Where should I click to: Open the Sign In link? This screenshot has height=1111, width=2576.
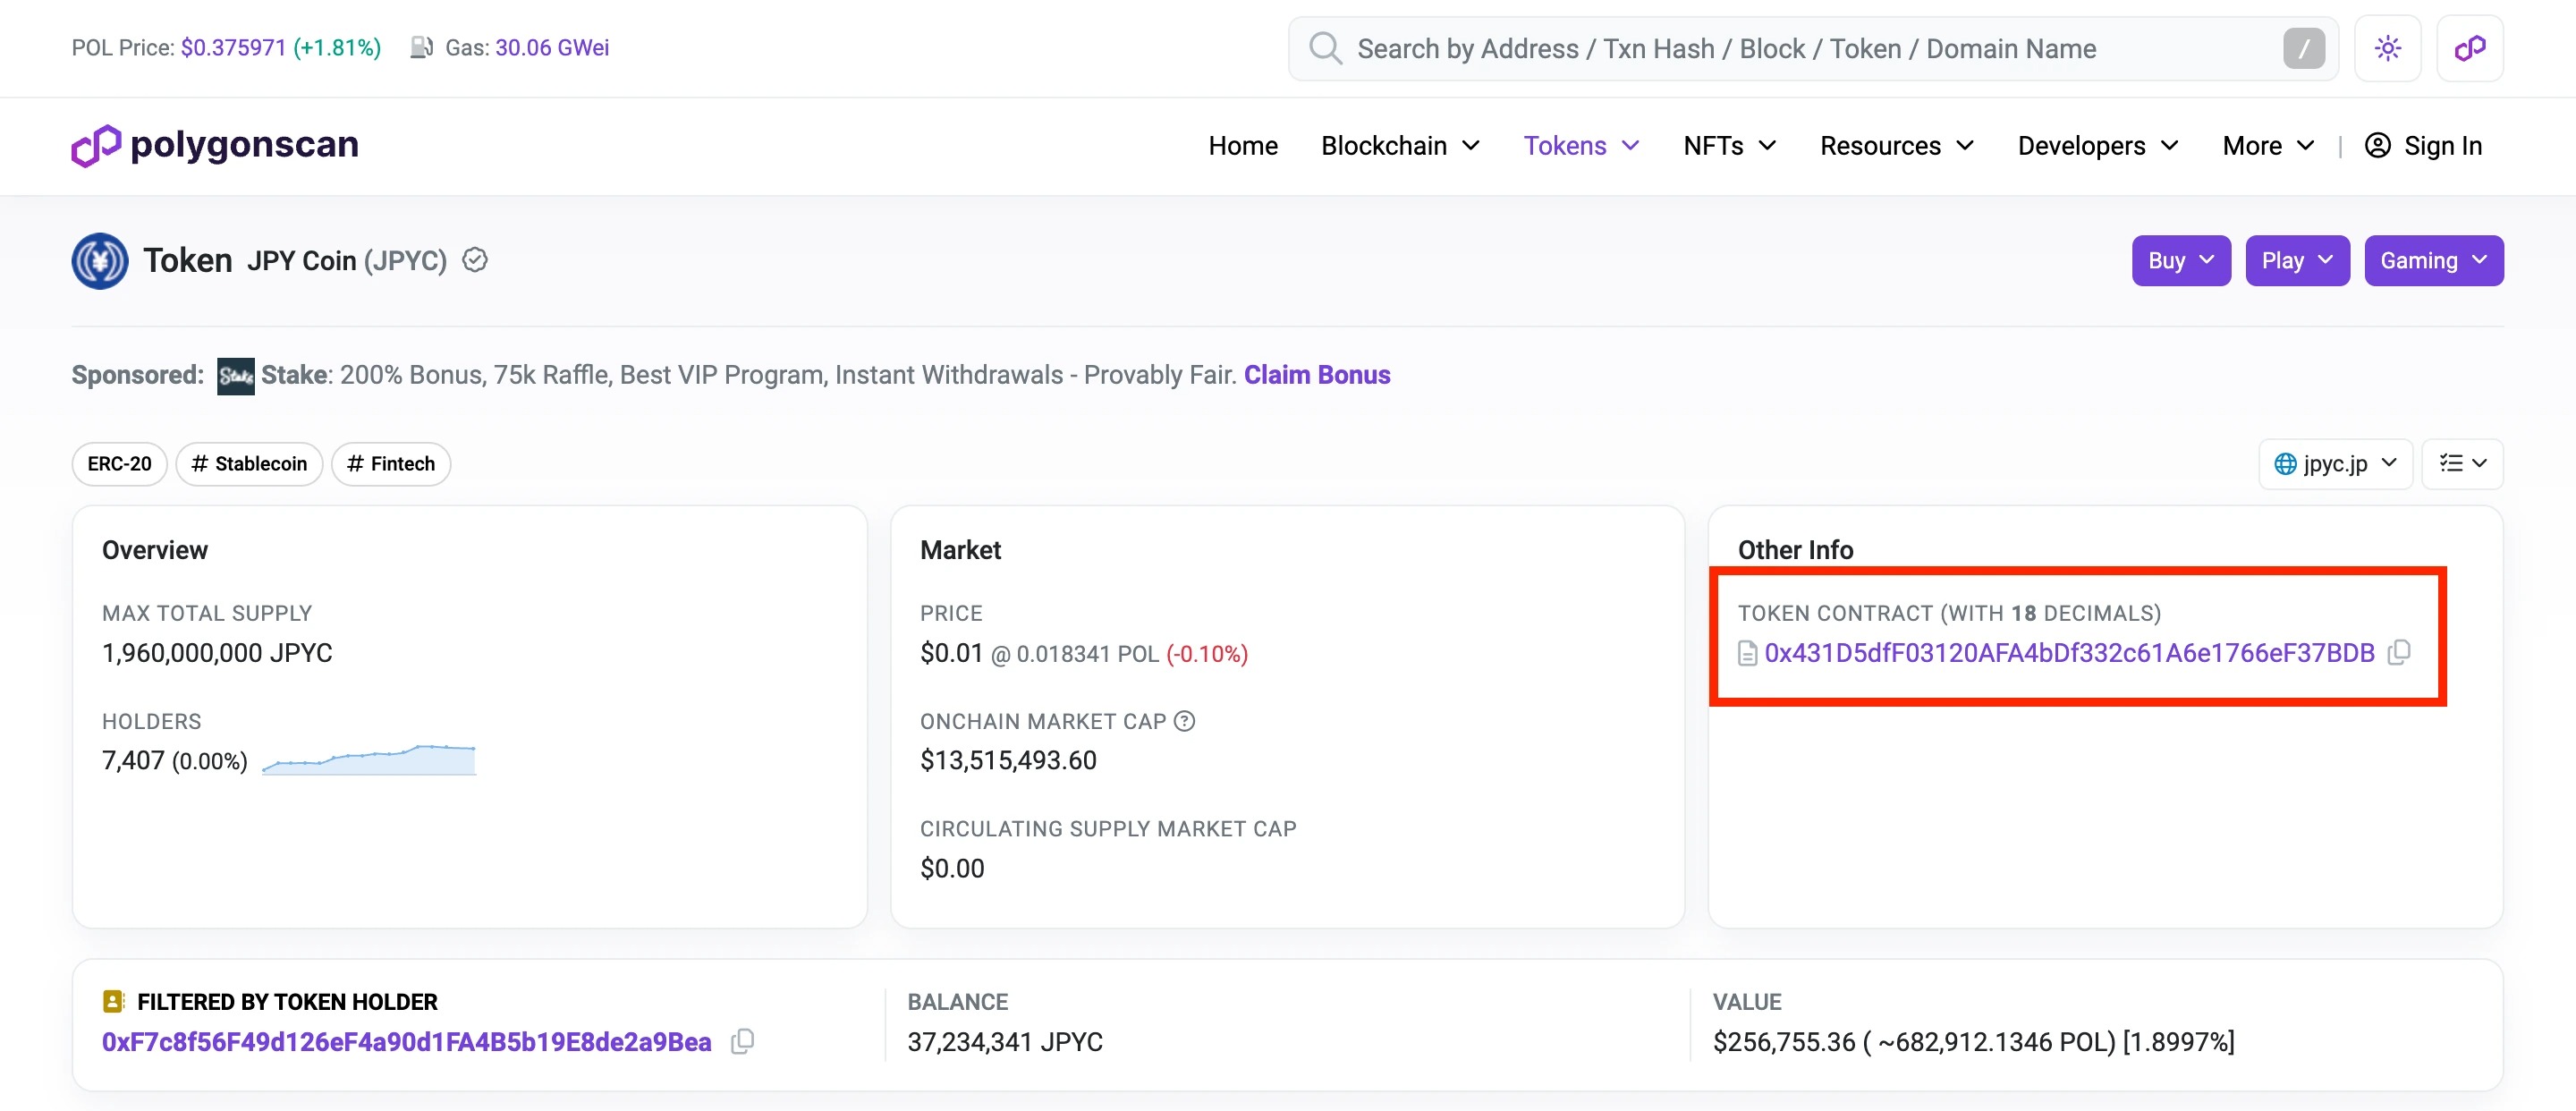(2423, 146)
